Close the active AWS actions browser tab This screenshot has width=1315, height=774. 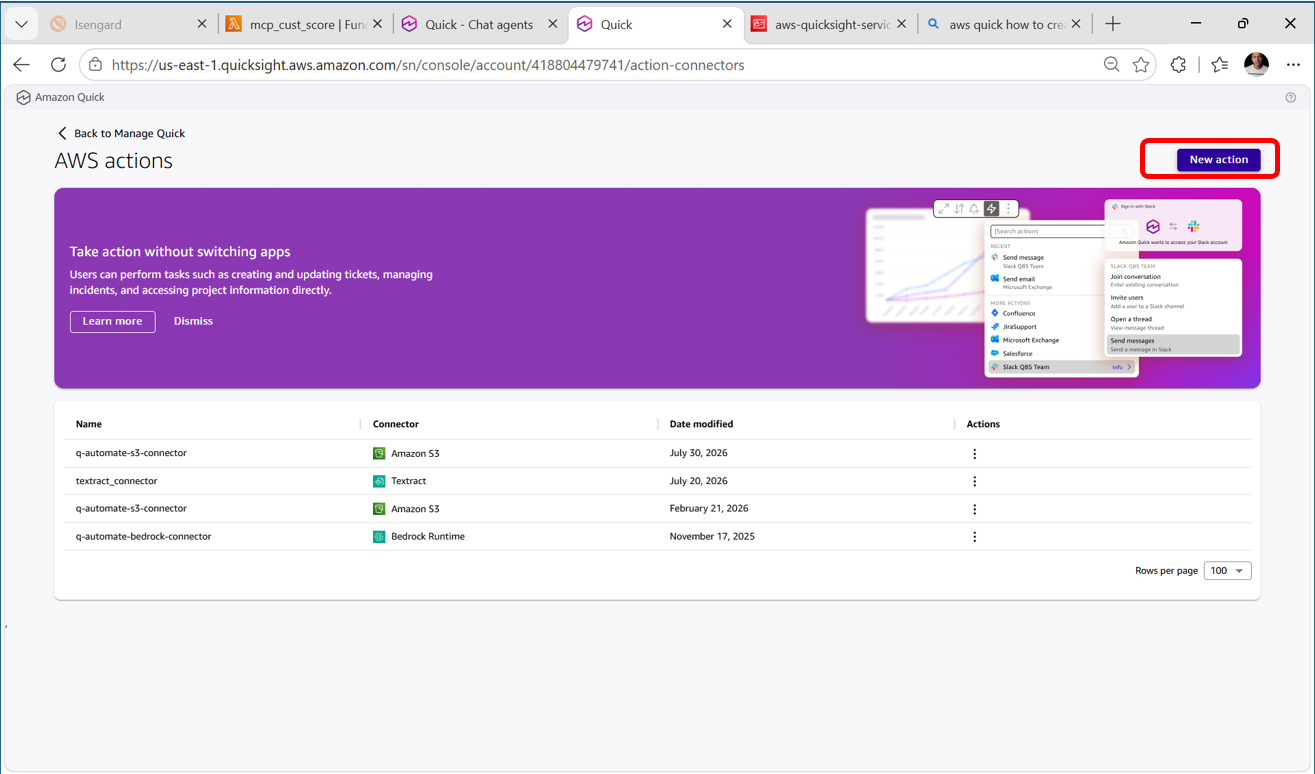[x=727, y=24]
